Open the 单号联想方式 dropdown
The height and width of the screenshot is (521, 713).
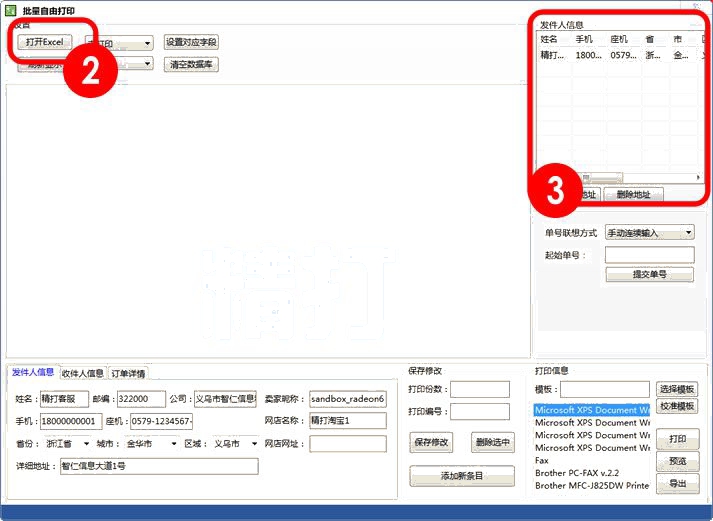tap(649, 233)
